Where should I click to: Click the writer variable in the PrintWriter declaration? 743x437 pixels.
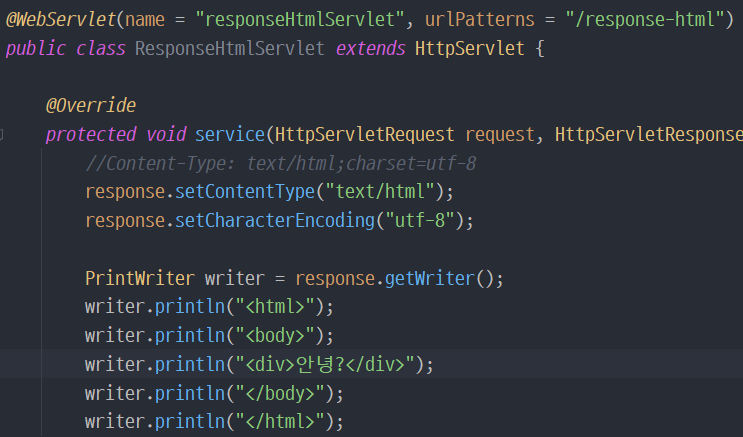click(235, 278)
